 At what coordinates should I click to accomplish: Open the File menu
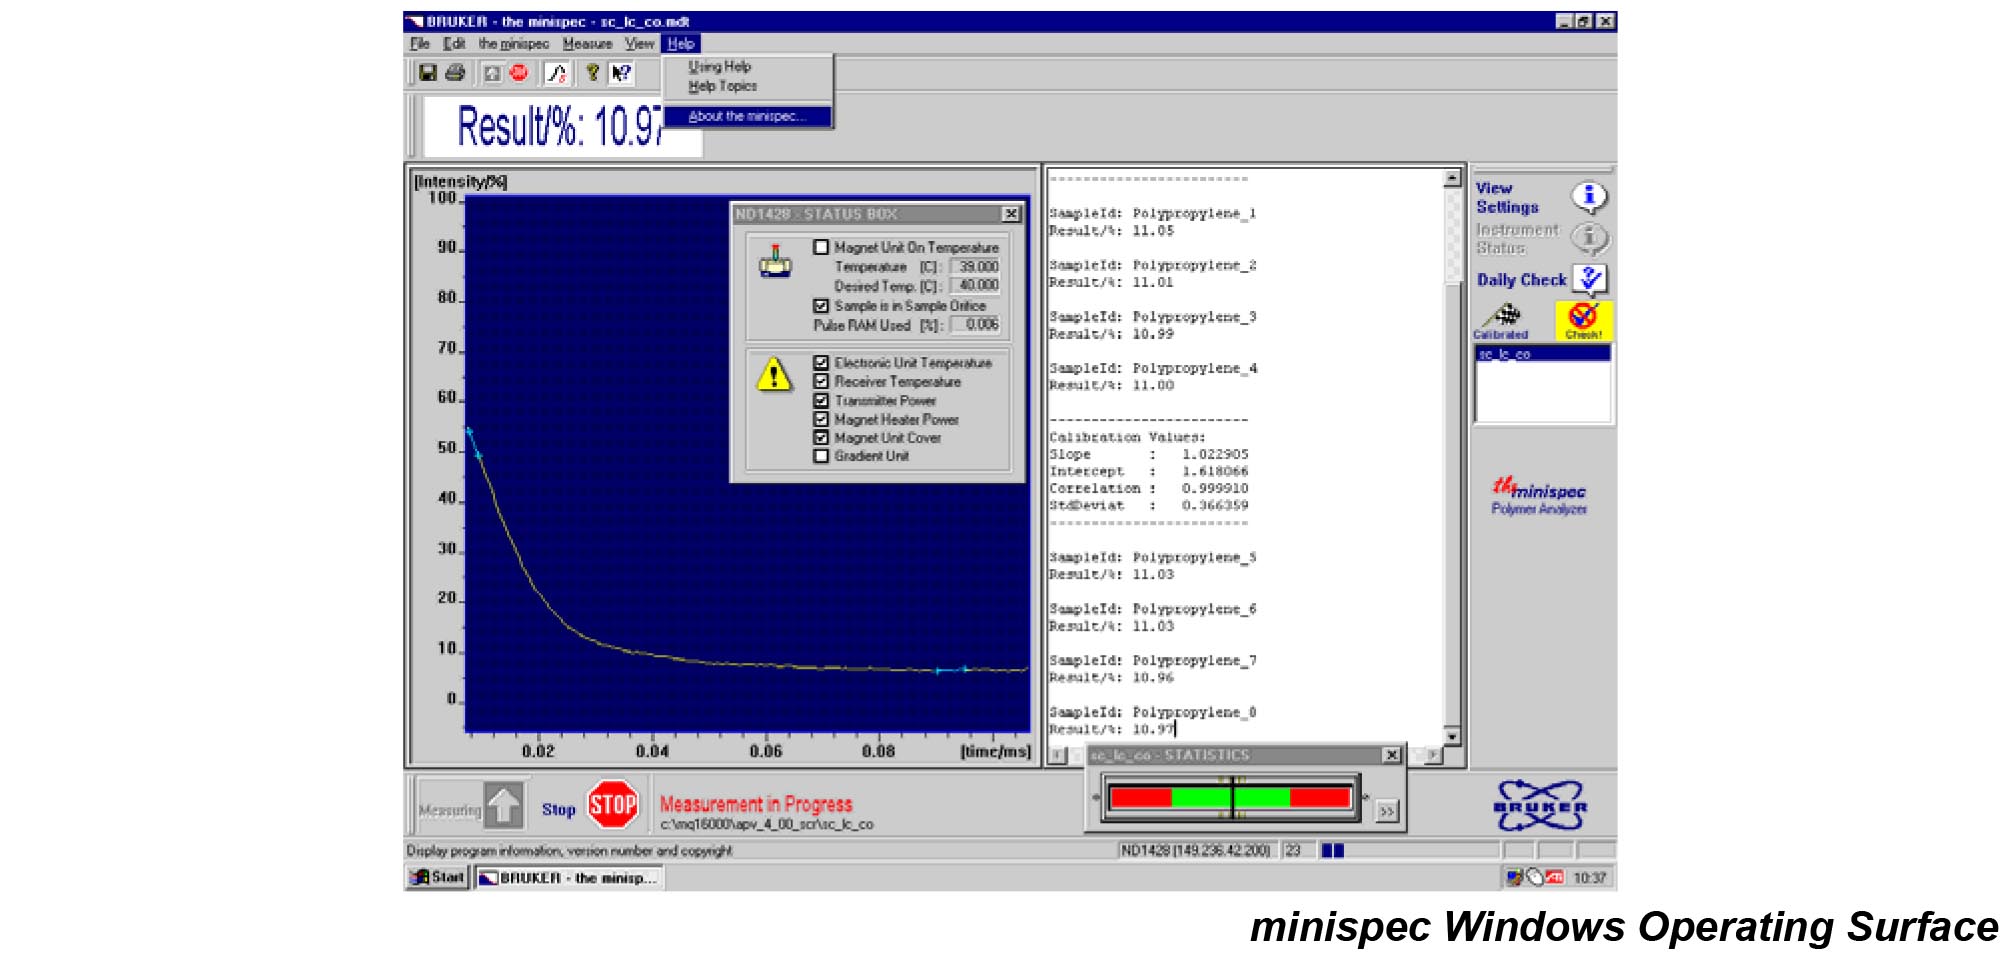point(420,44)
